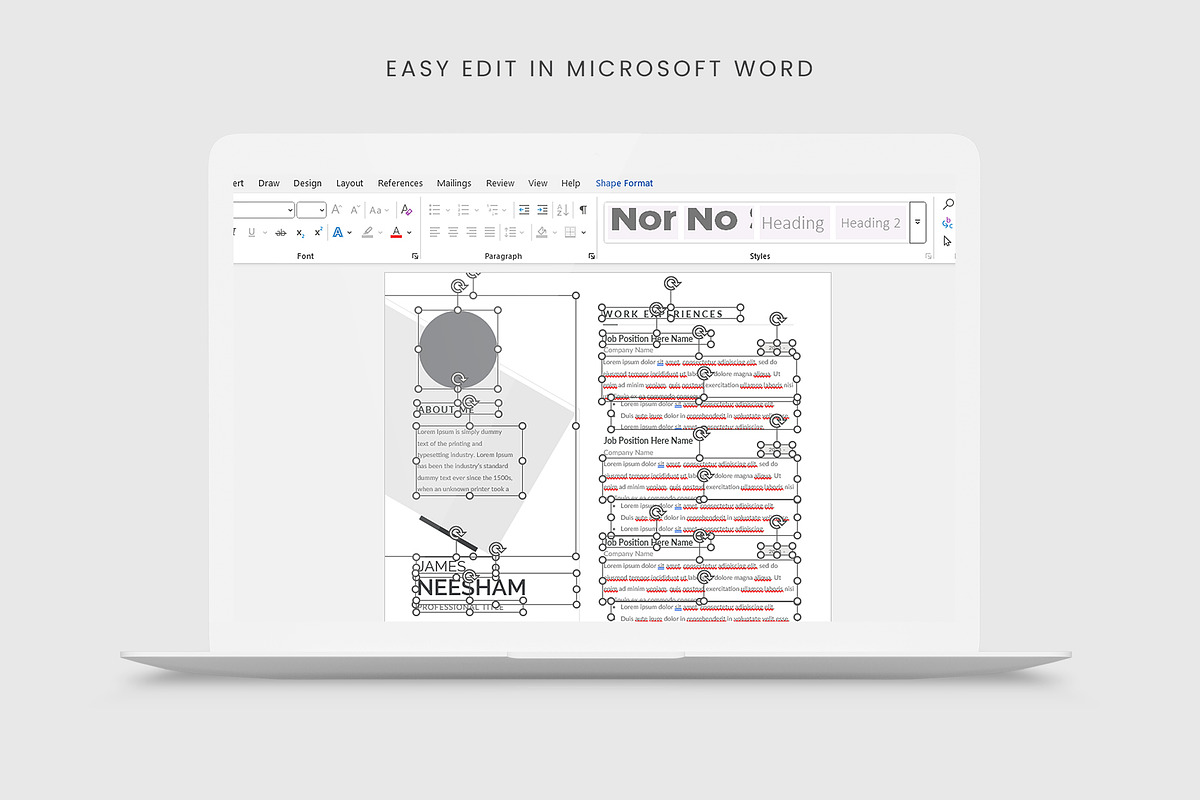
Task: Create a numbered list
Action: pyautogui.click(x=463, y=209)
